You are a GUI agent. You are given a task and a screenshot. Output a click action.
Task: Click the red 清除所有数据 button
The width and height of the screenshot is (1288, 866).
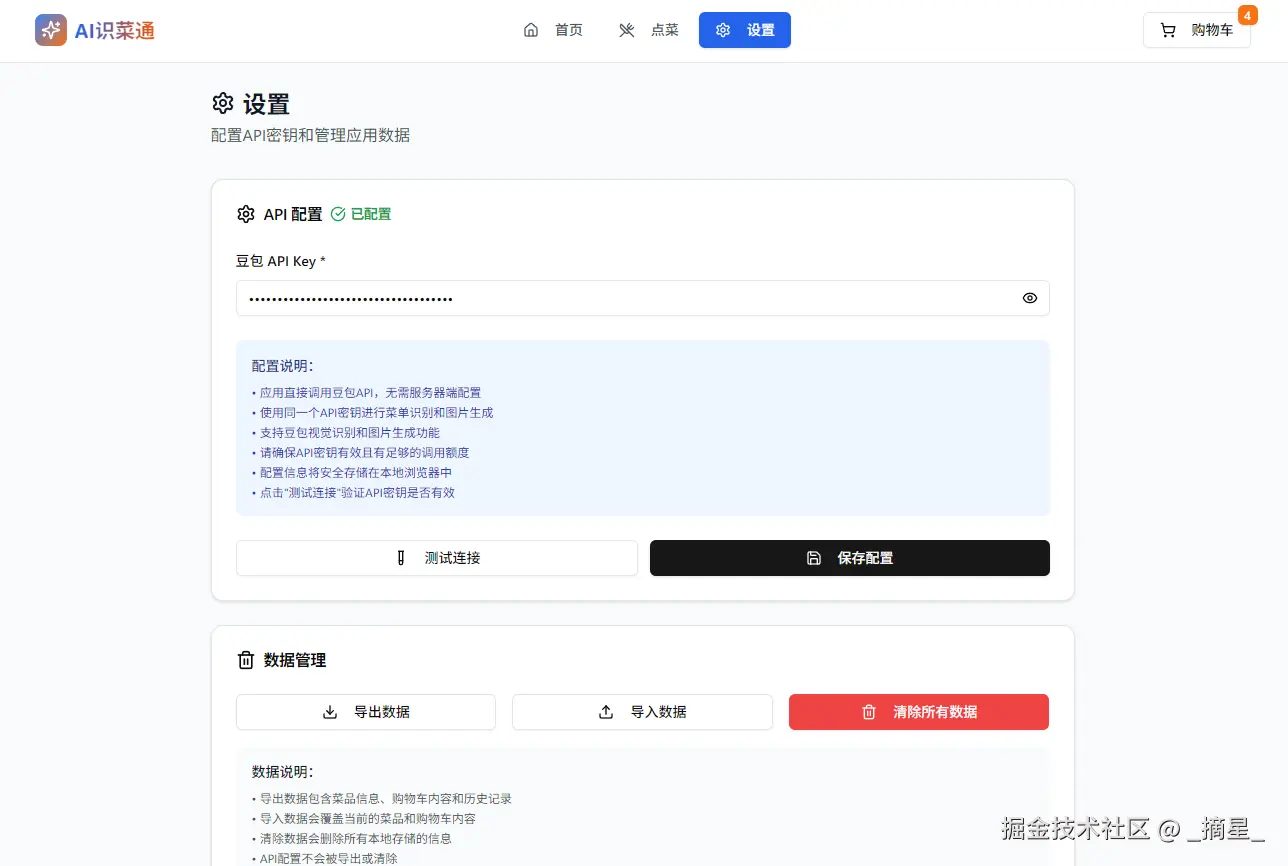(919, 712)
